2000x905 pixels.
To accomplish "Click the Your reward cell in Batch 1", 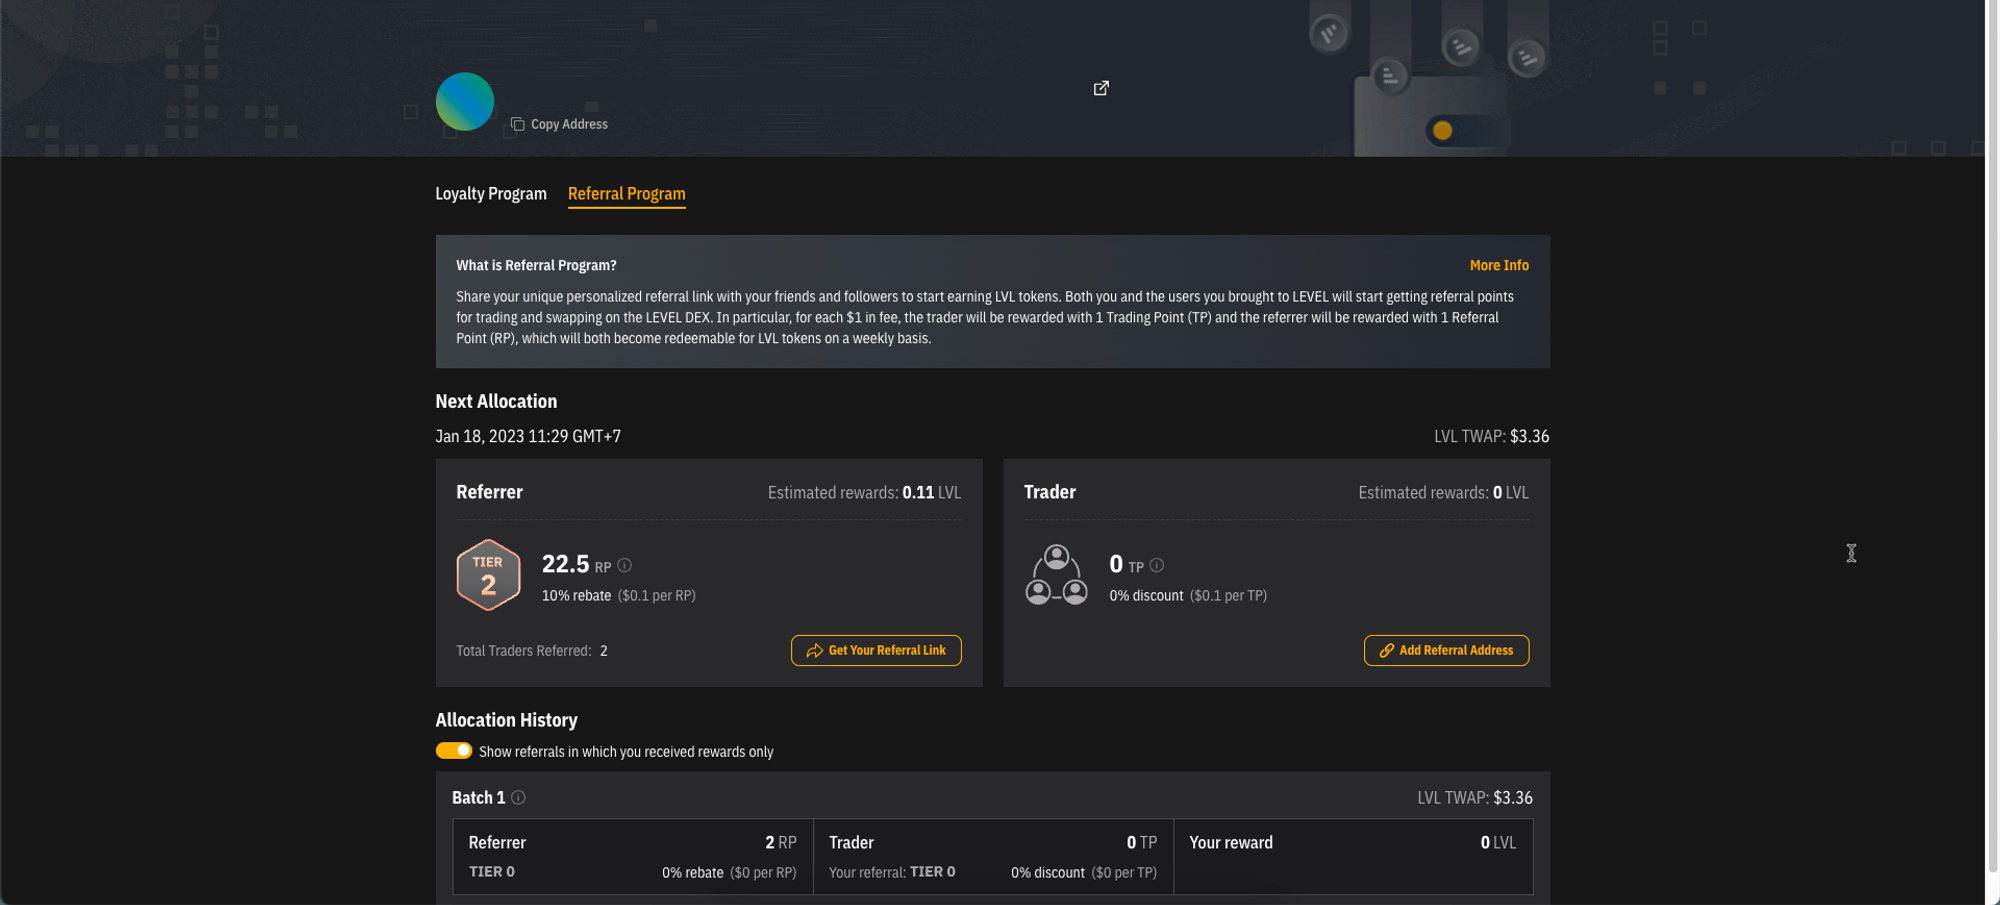I will click(1352, 856).
